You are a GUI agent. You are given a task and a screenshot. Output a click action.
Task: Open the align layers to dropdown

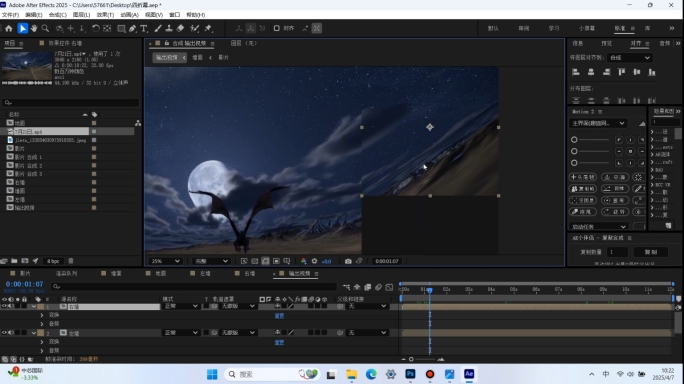(630, 58)
